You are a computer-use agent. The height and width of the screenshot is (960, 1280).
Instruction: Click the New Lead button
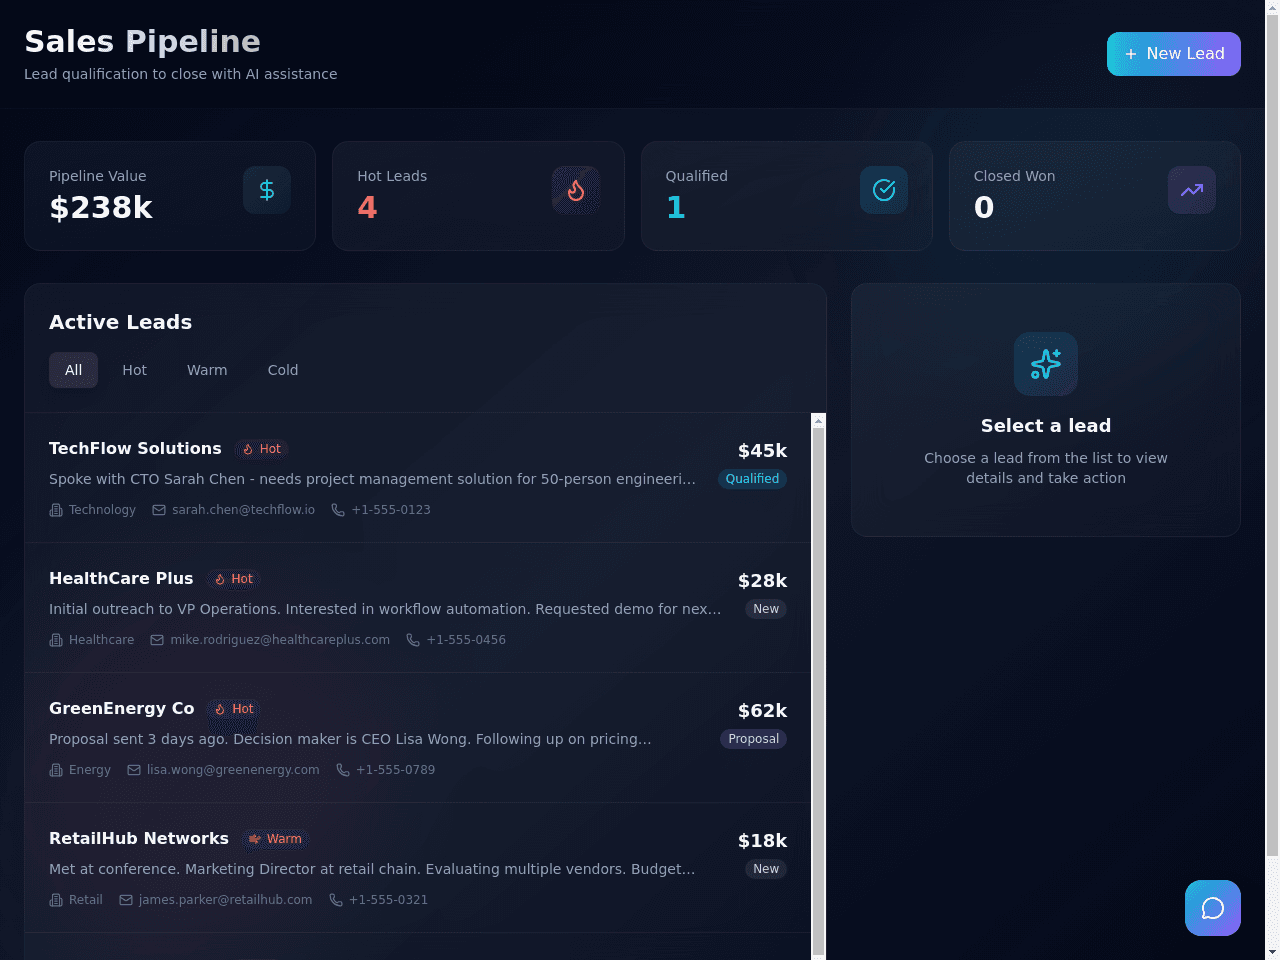1173,54
